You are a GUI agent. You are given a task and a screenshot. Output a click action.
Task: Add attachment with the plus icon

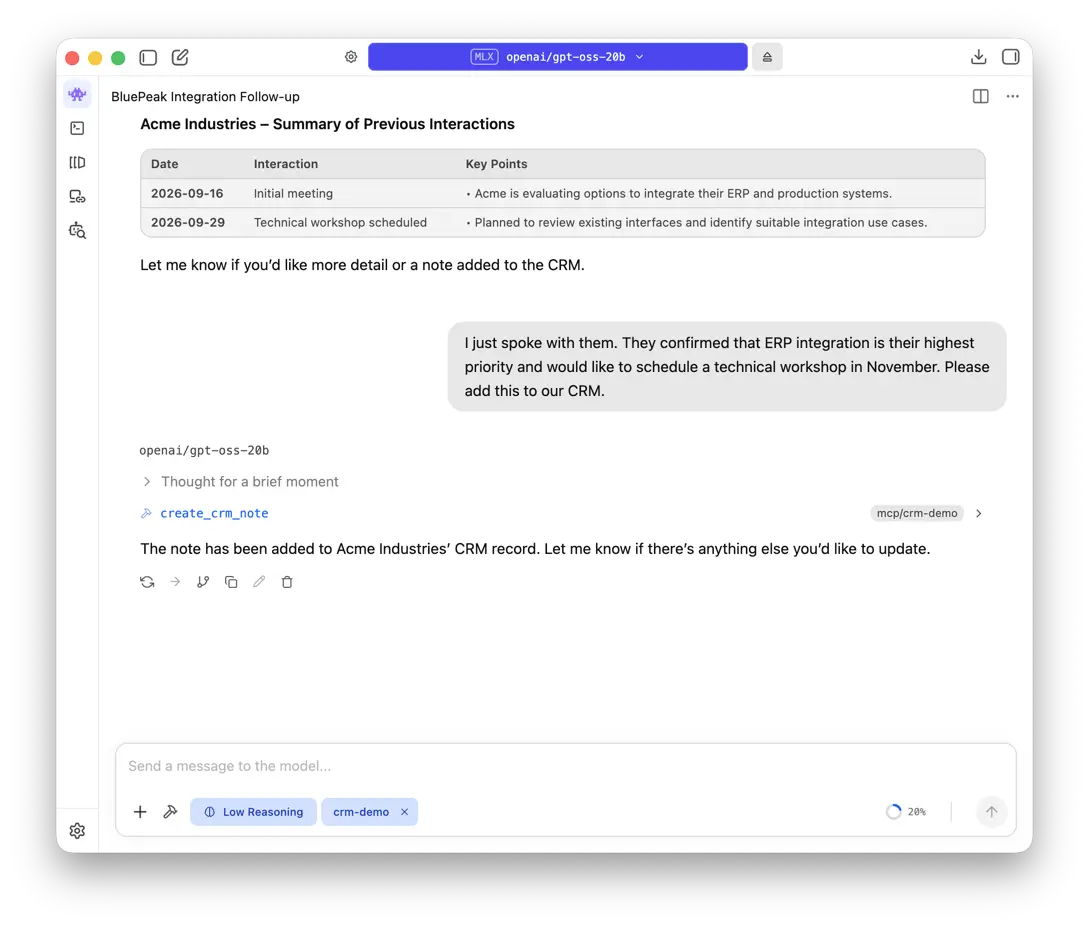[x=140, y=812]
